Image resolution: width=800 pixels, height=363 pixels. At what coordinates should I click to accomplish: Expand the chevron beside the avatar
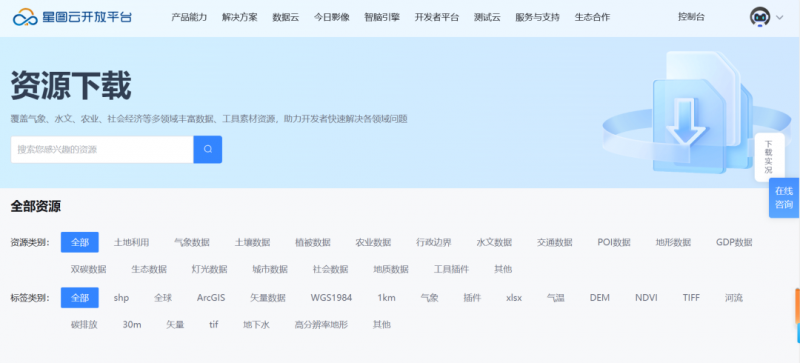[x=779, y=17]
